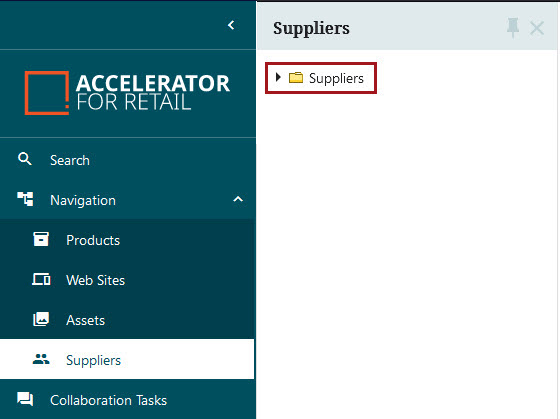Select the Suppliers folder label in tree
This screenshot has height=419, width=560.
click(336, 78)
